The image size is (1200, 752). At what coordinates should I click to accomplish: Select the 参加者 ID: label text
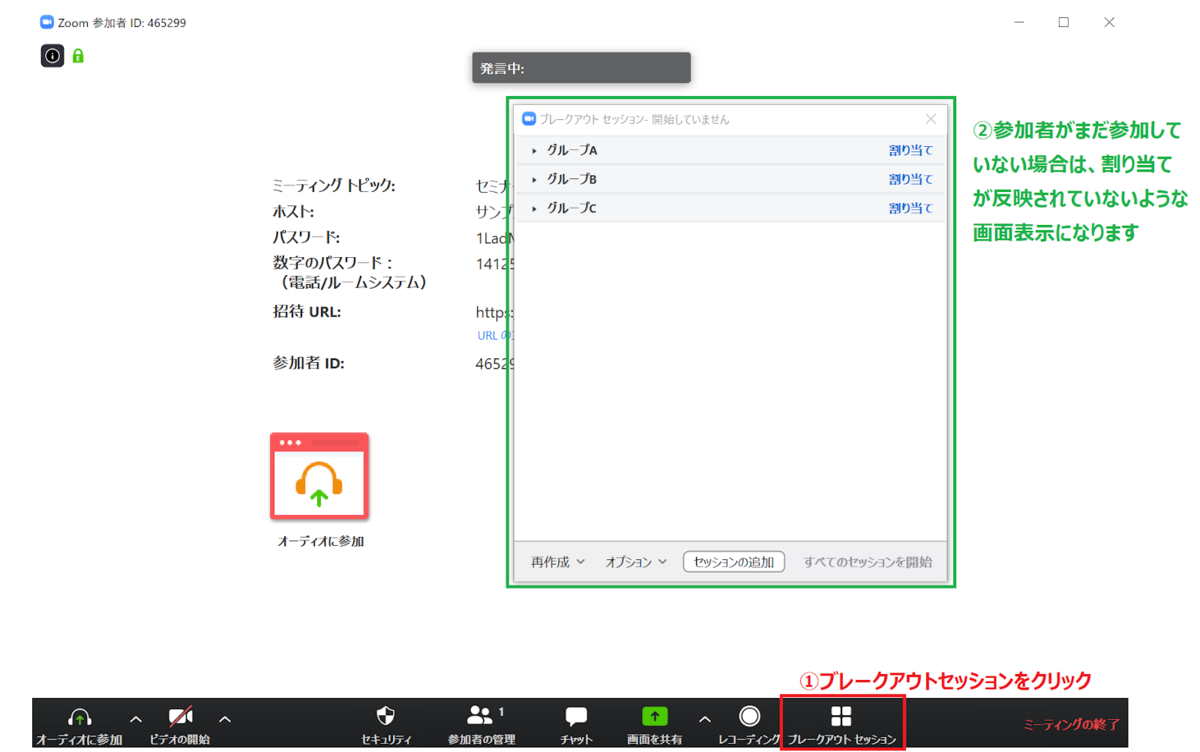(x=308, y=363)
